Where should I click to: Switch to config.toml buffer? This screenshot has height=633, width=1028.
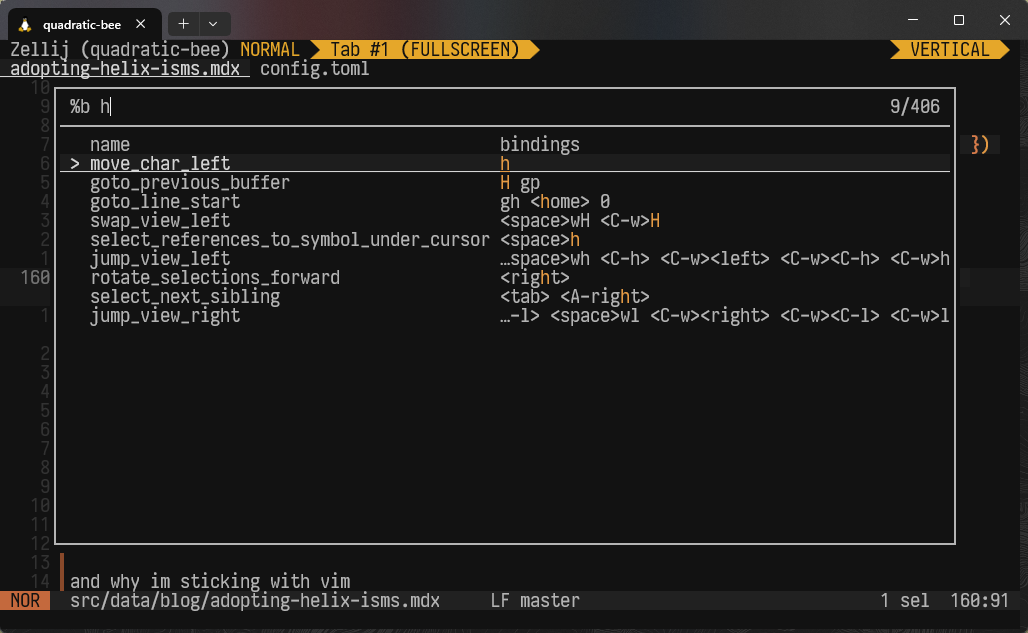315,69
